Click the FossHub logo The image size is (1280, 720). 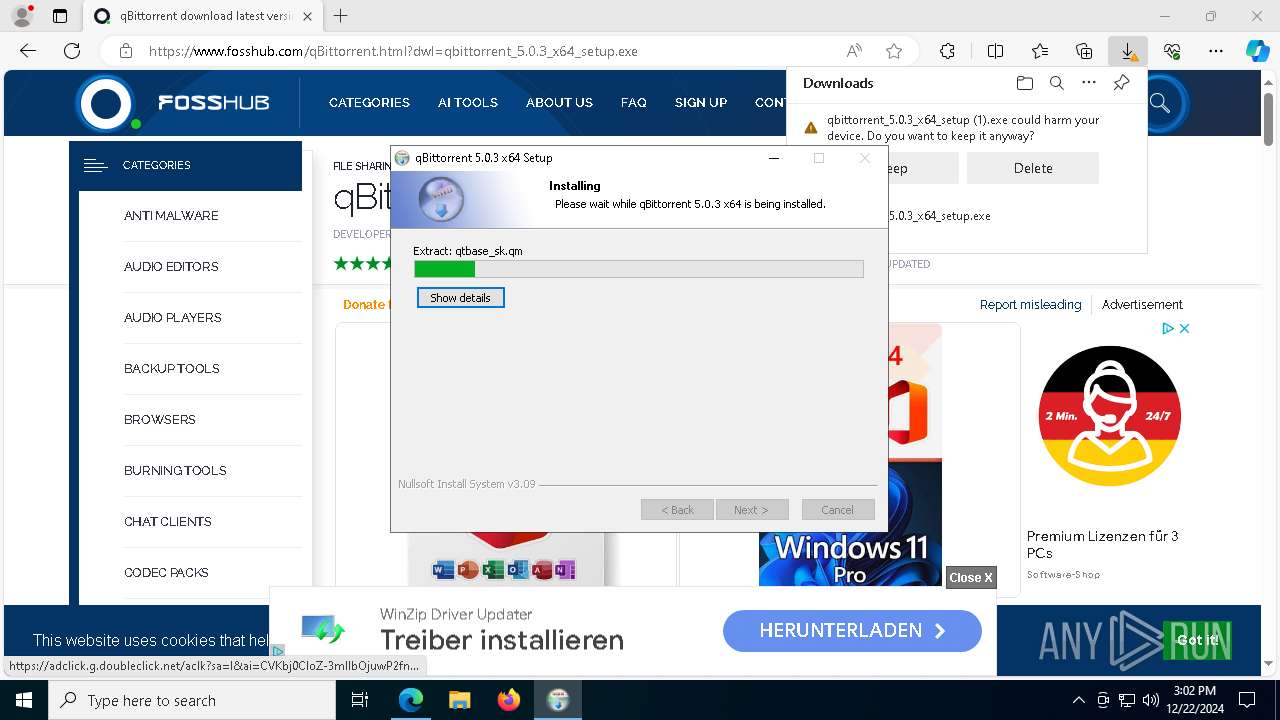(173, 102)
